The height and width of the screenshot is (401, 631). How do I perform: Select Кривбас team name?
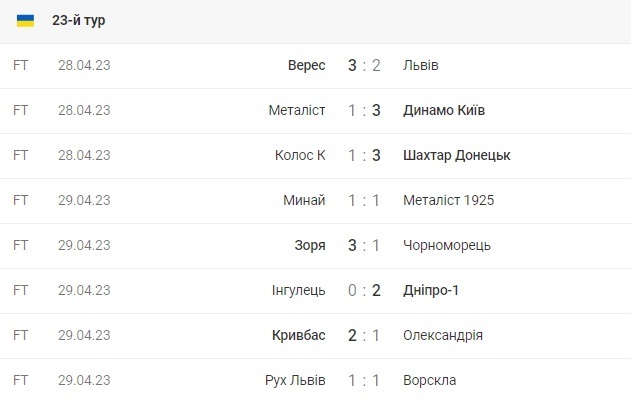tap(298, 335)
